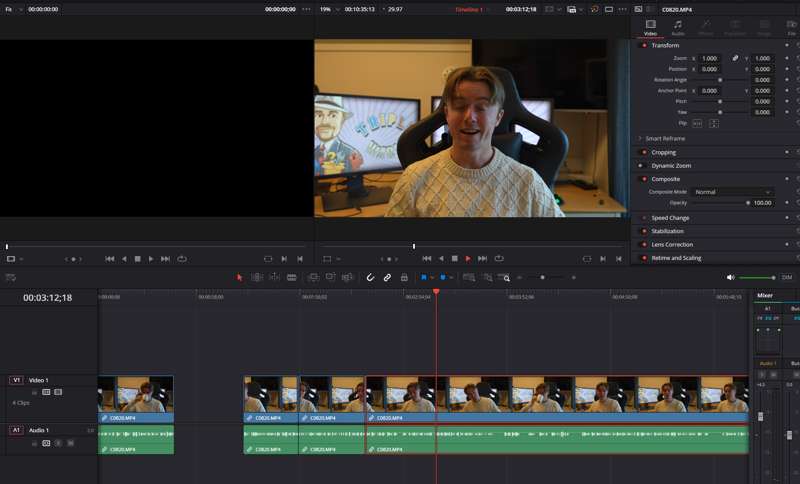Viewport: 800px width, 484px height.
Task: Disable the Cropping section toggle
Action: [644, 152]
